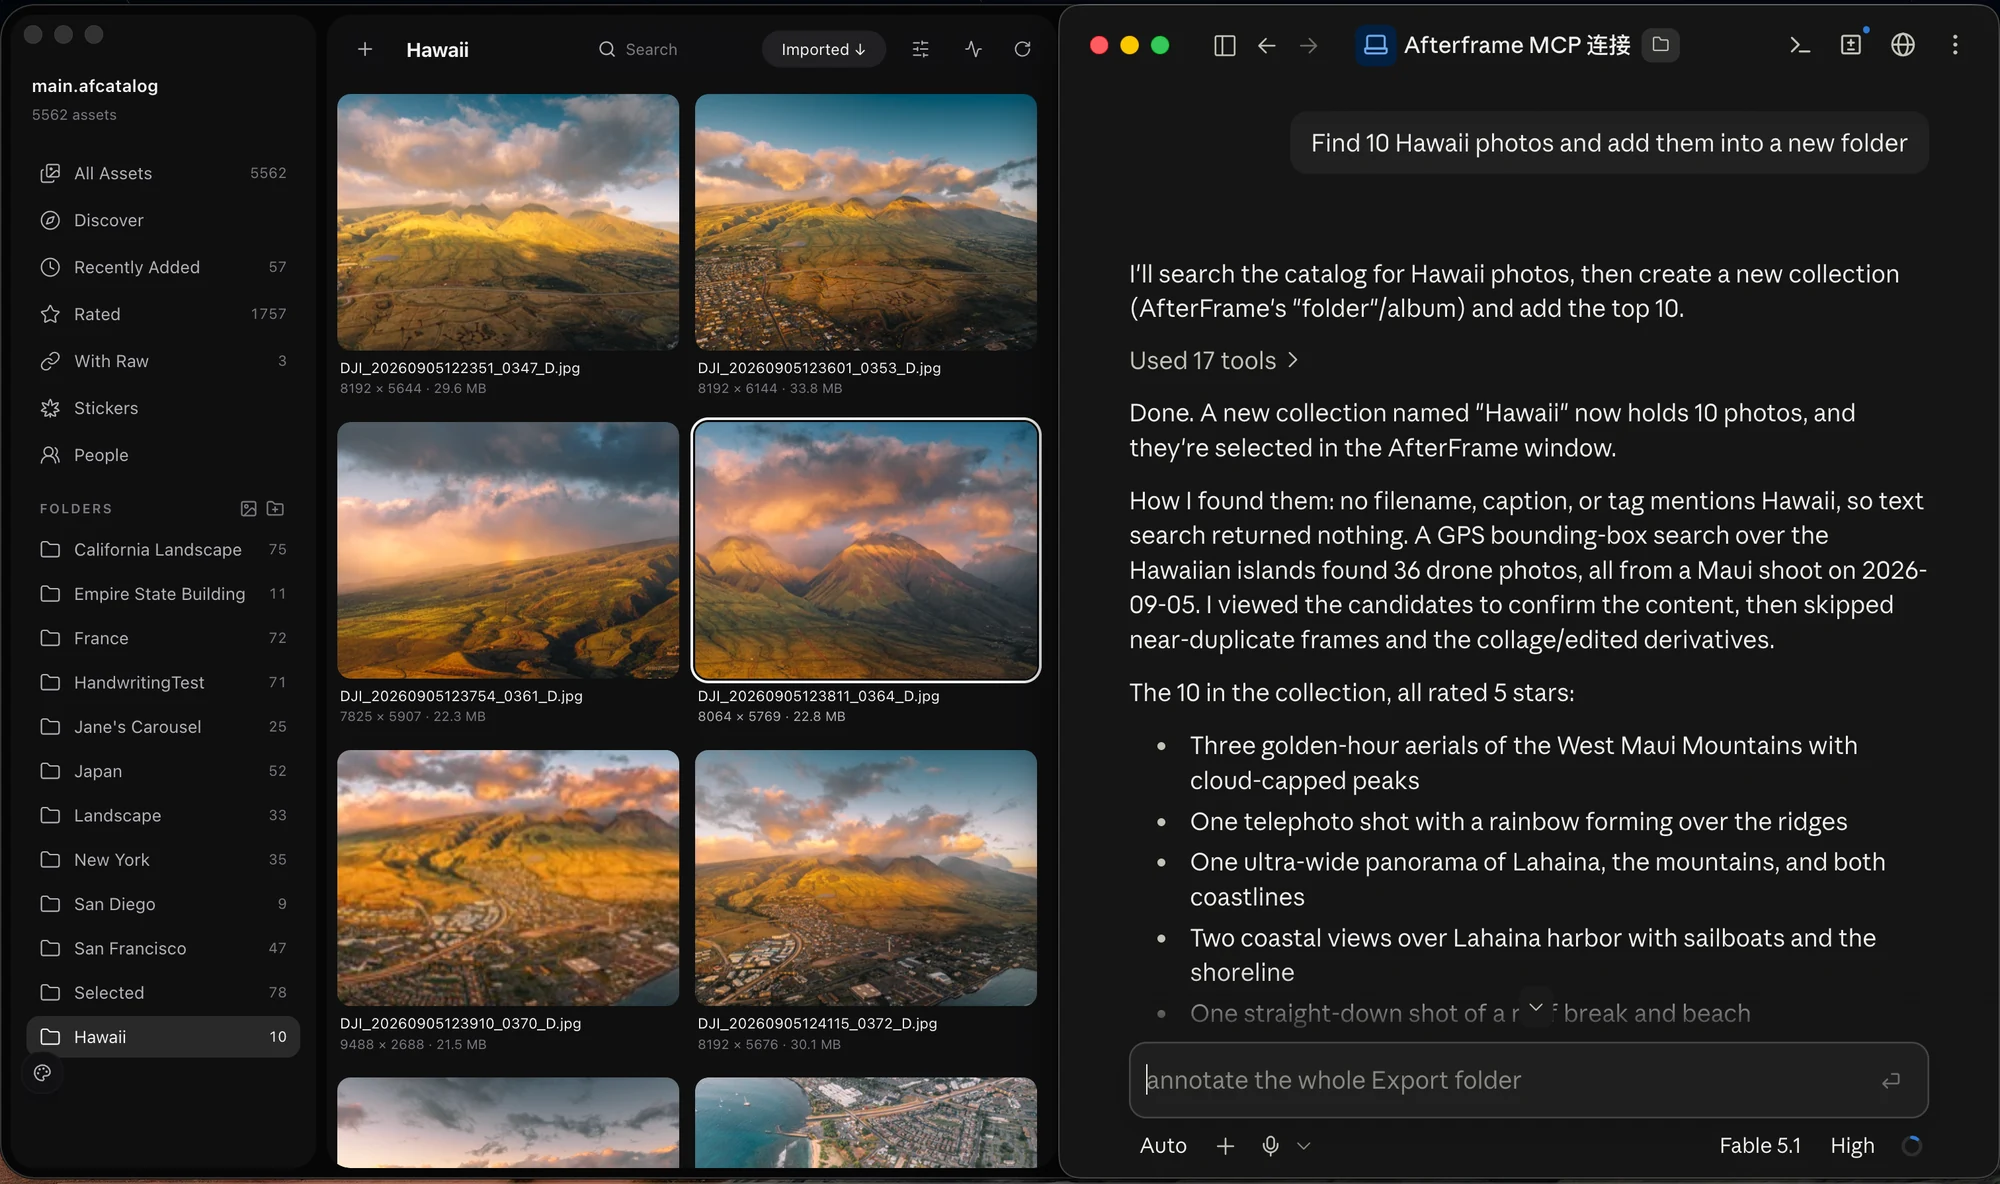2000x1184 pixels.
Task: Open the three-dot more menu
Action: click(1955, 45)
